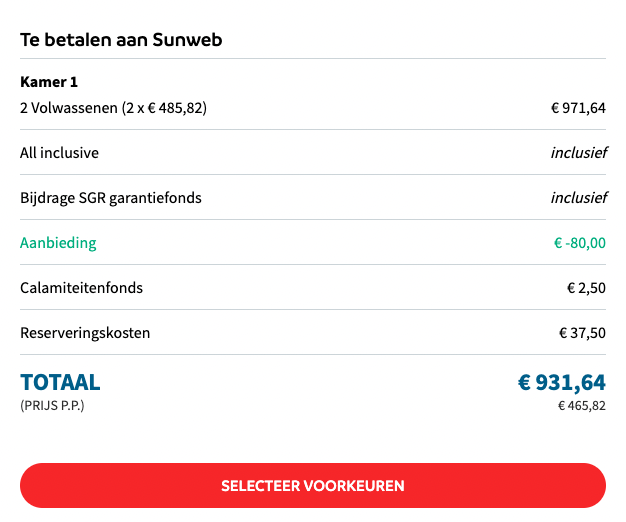
Task: Click the € 37,50 reservation fee
Action: (x=582, y=333)
